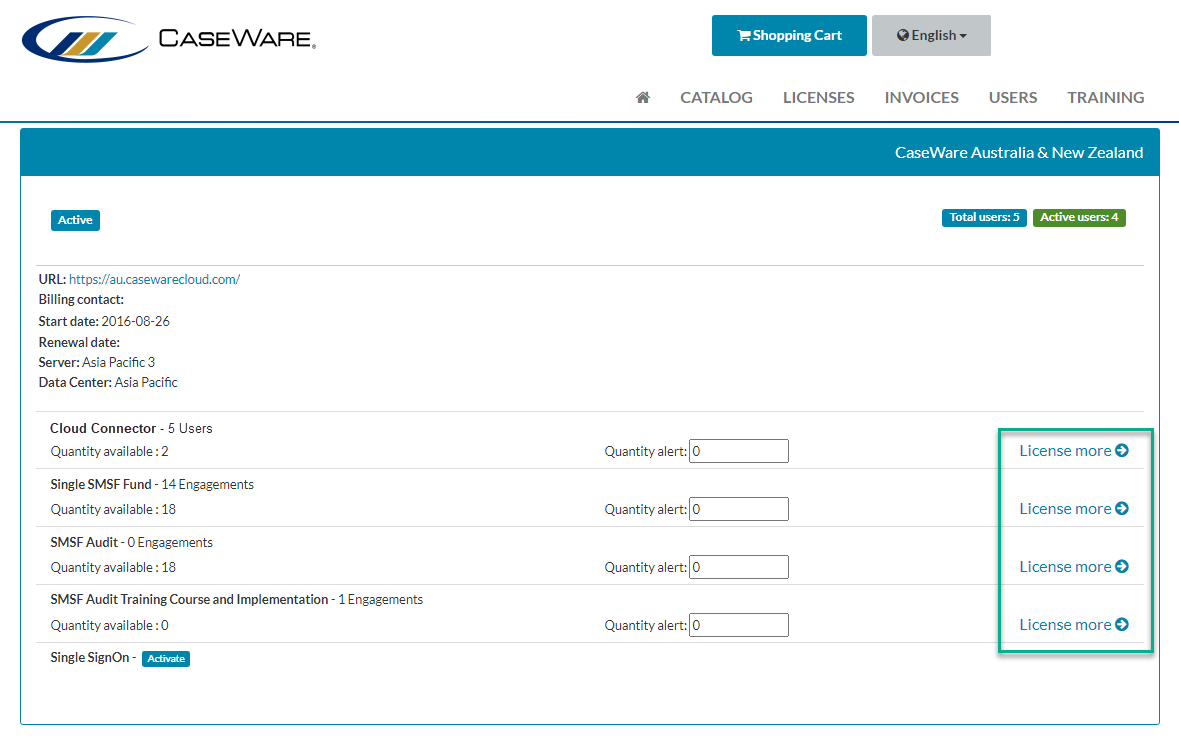Click the Active status badge

(x=75, y=220)
